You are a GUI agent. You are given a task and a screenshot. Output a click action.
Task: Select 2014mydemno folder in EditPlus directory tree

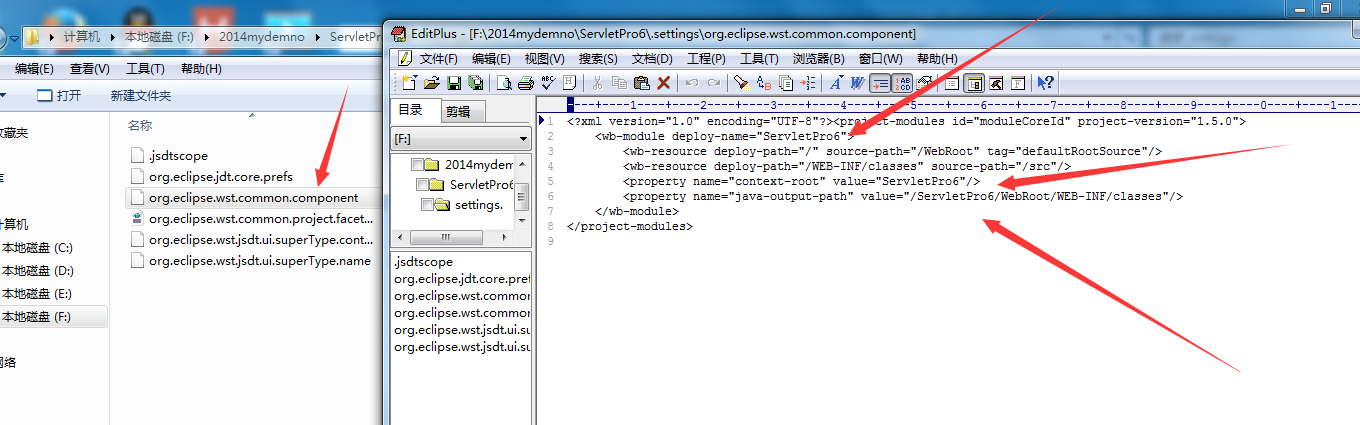point(478,165)
